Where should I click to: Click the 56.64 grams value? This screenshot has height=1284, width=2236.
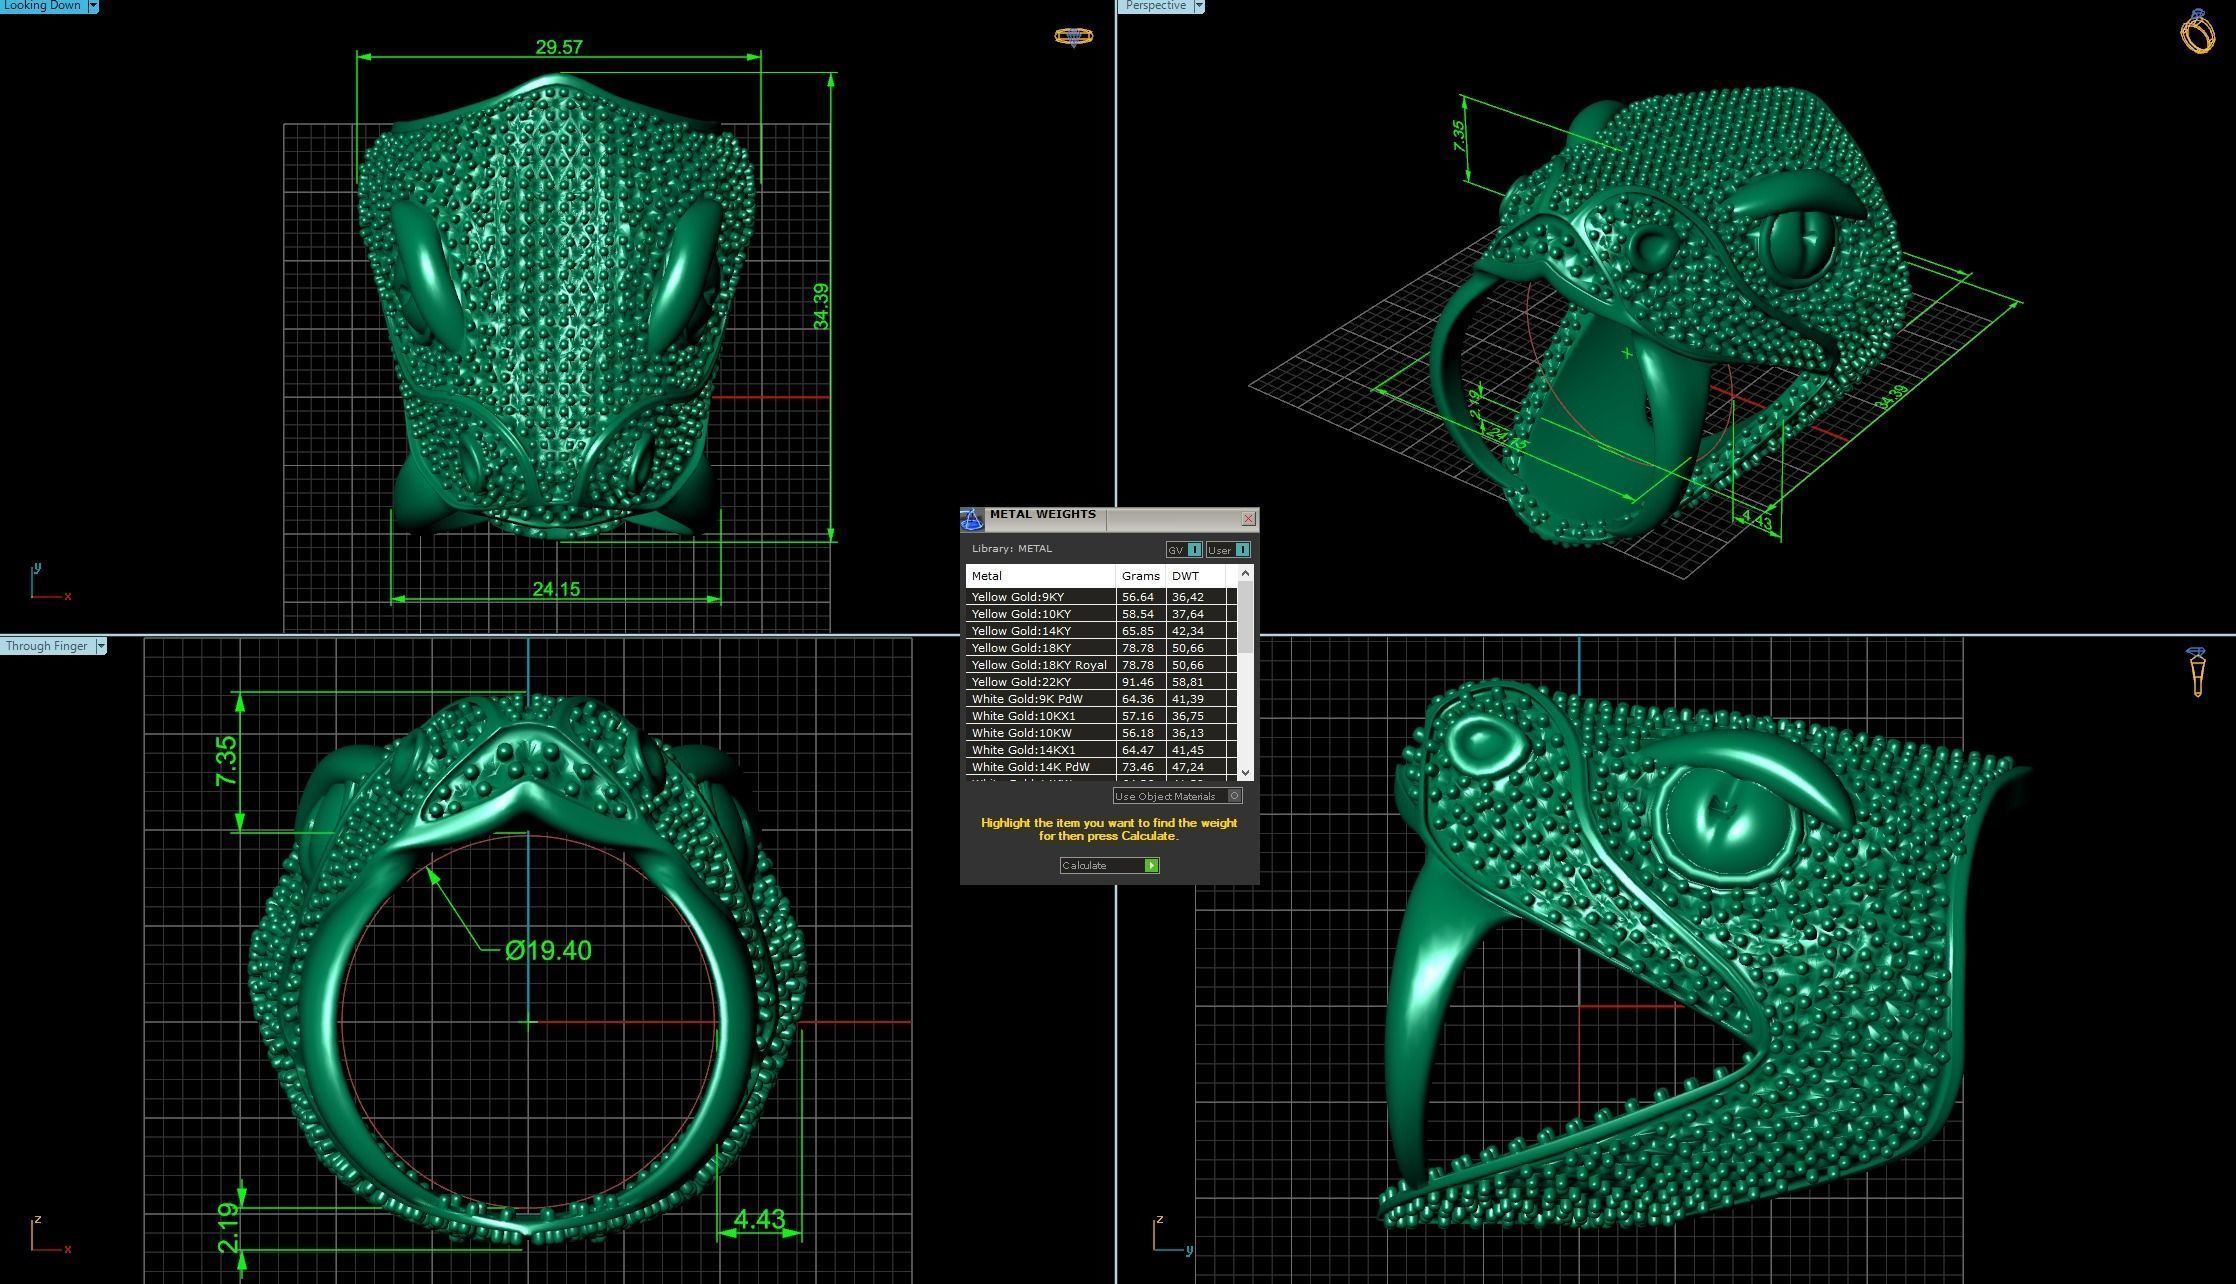[1137, 597]
